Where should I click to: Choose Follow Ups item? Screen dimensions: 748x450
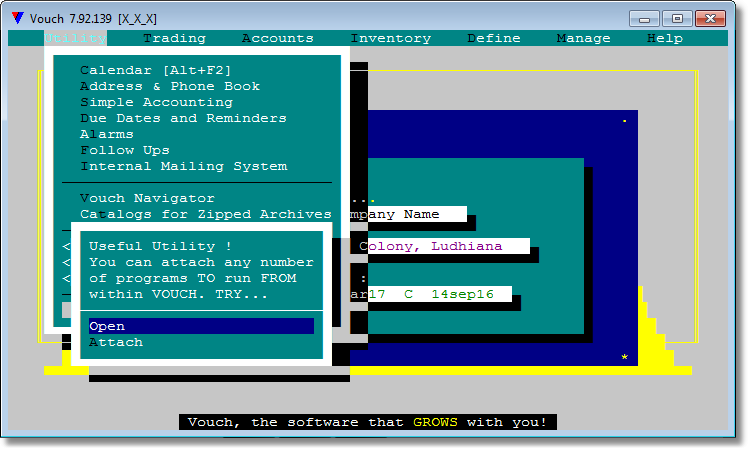pyautogui.click(x=125, y=150)
